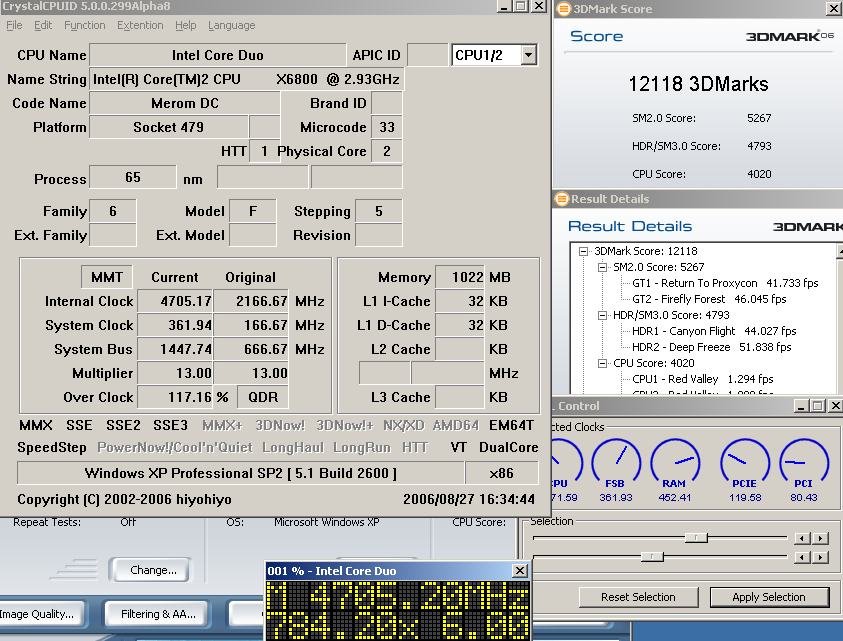Close the CrystalCPUID window
Image resolution: width=843 pixels, height=641 pixels.
pos(539,6)
